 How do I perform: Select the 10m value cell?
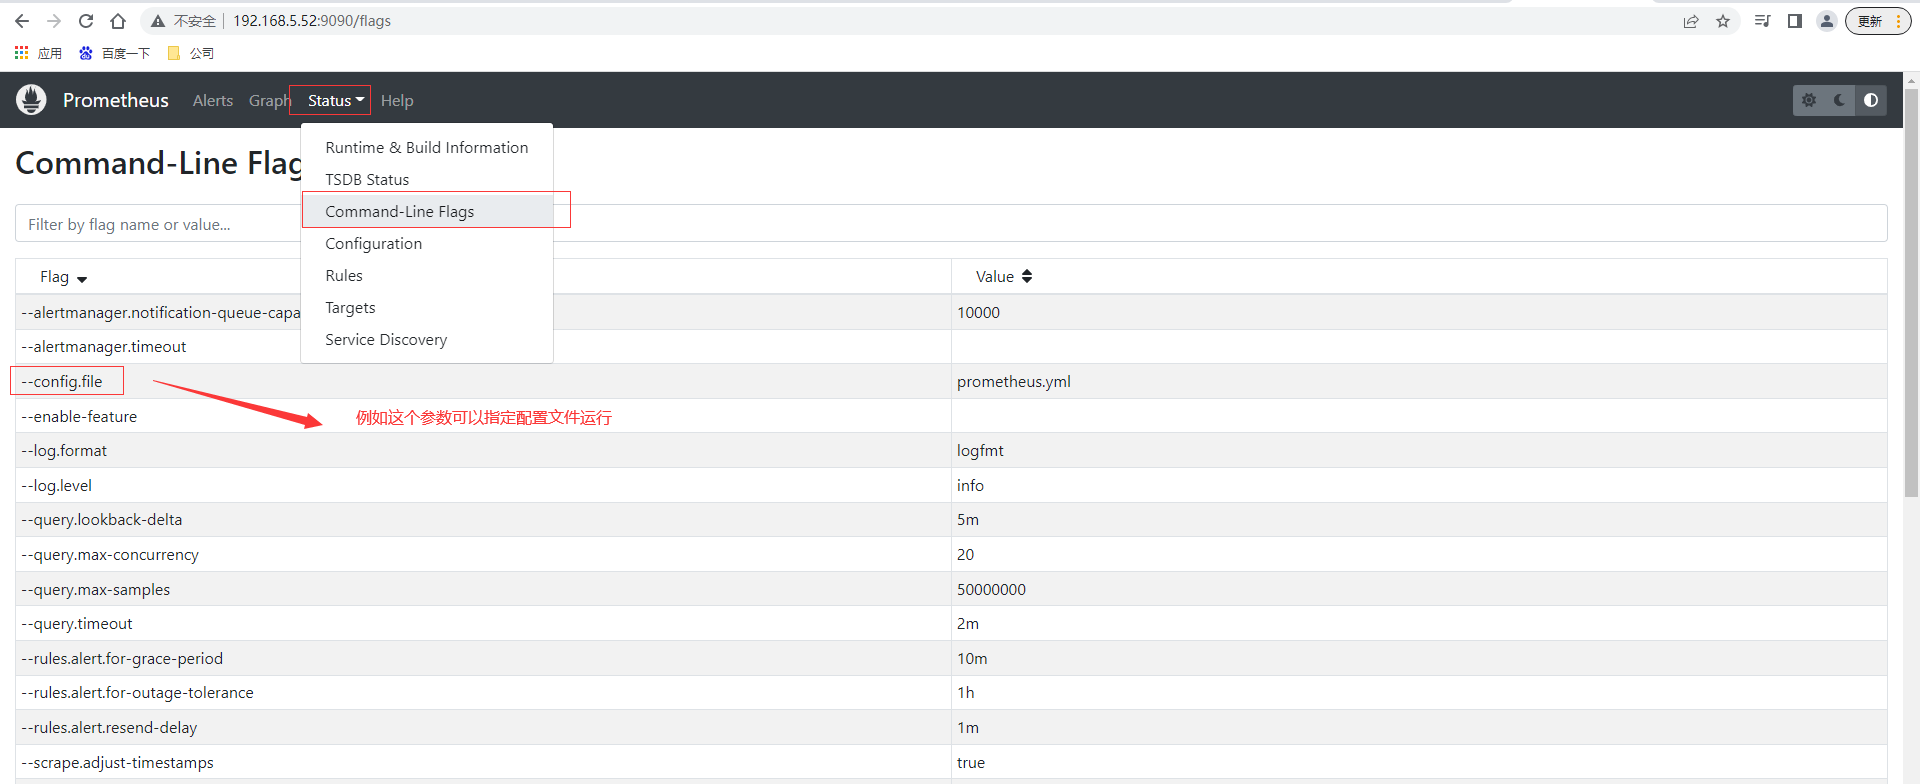(1419, 658)
